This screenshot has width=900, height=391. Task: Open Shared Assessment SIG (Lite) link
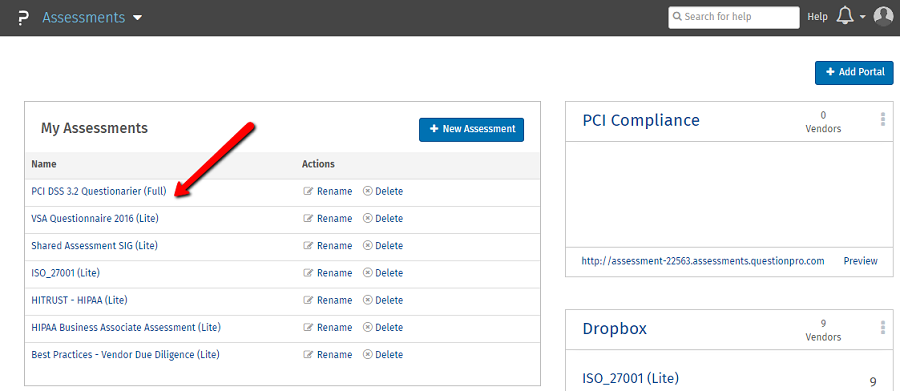(94, 246)
